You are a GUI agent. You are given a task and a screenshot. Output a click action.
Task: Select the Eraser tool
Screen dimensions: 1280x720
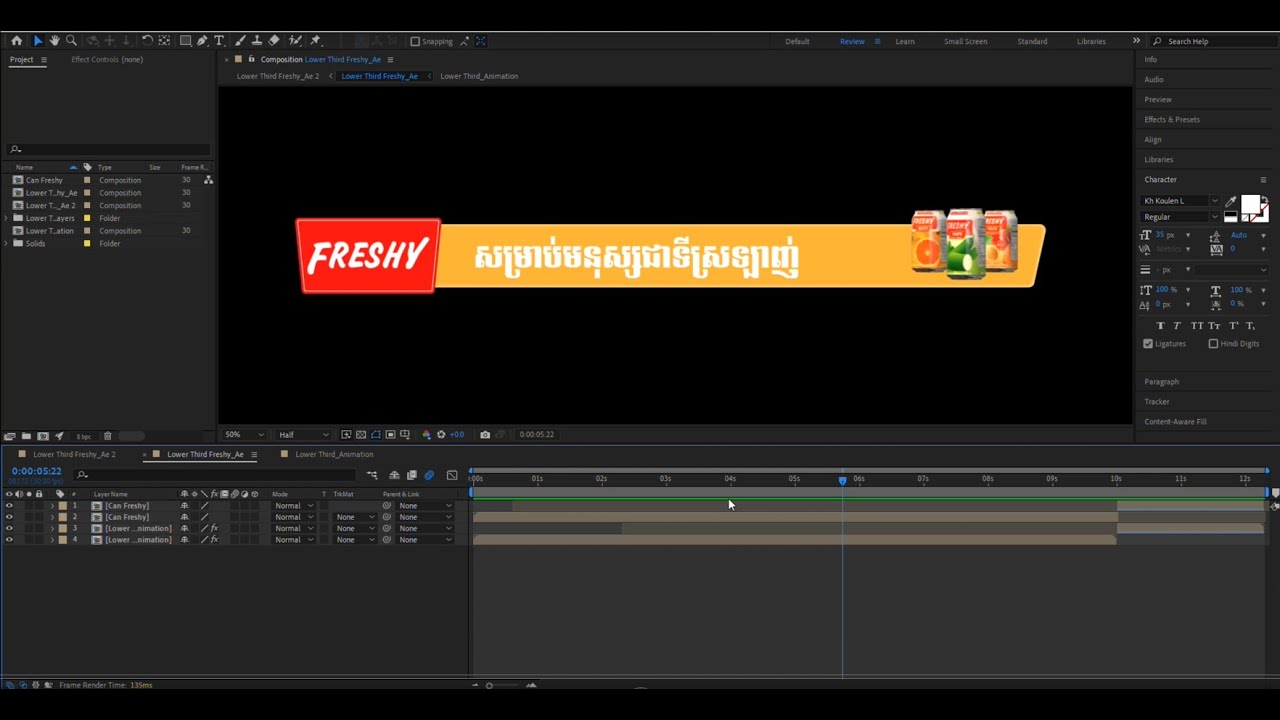click(x=274, y=41)
